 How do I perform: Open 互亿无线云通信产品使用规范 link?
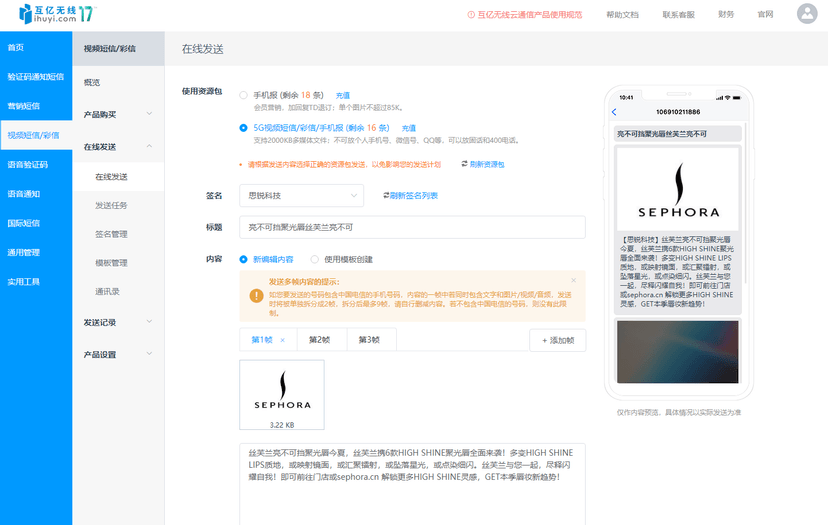(x=530, y=15)
